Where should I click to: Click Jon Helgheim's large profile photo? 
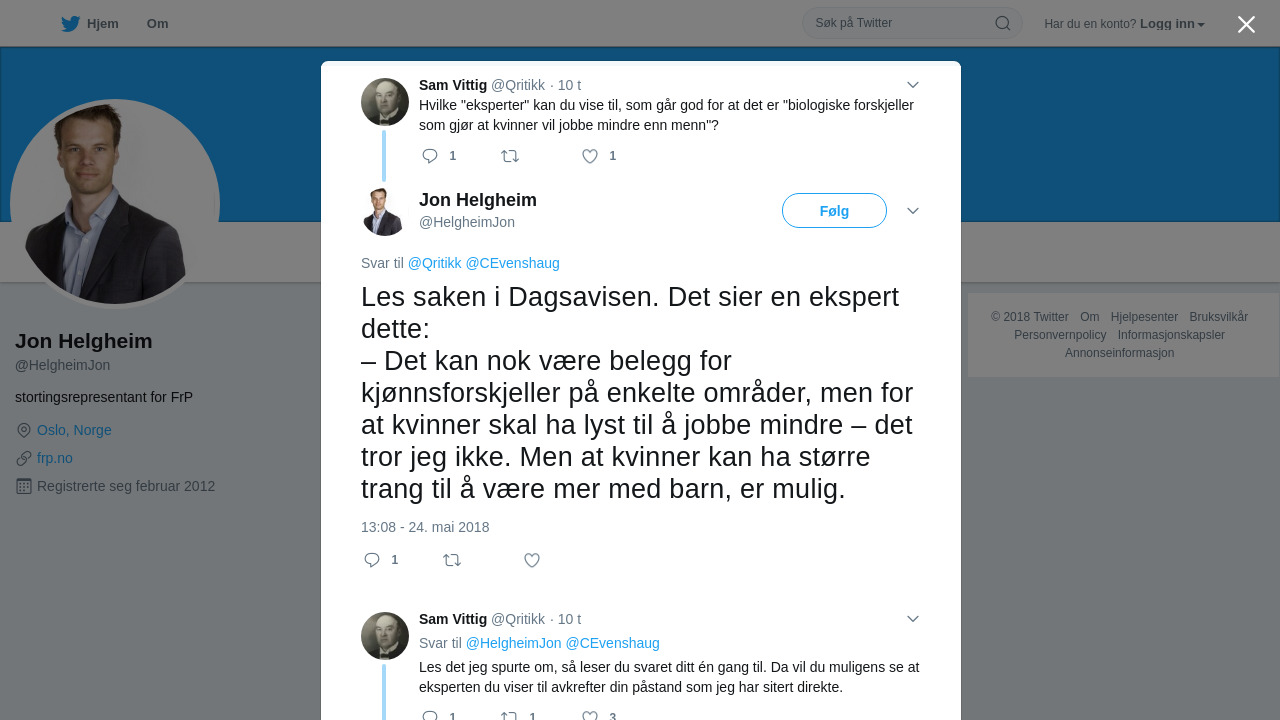(x=115, y=203)
